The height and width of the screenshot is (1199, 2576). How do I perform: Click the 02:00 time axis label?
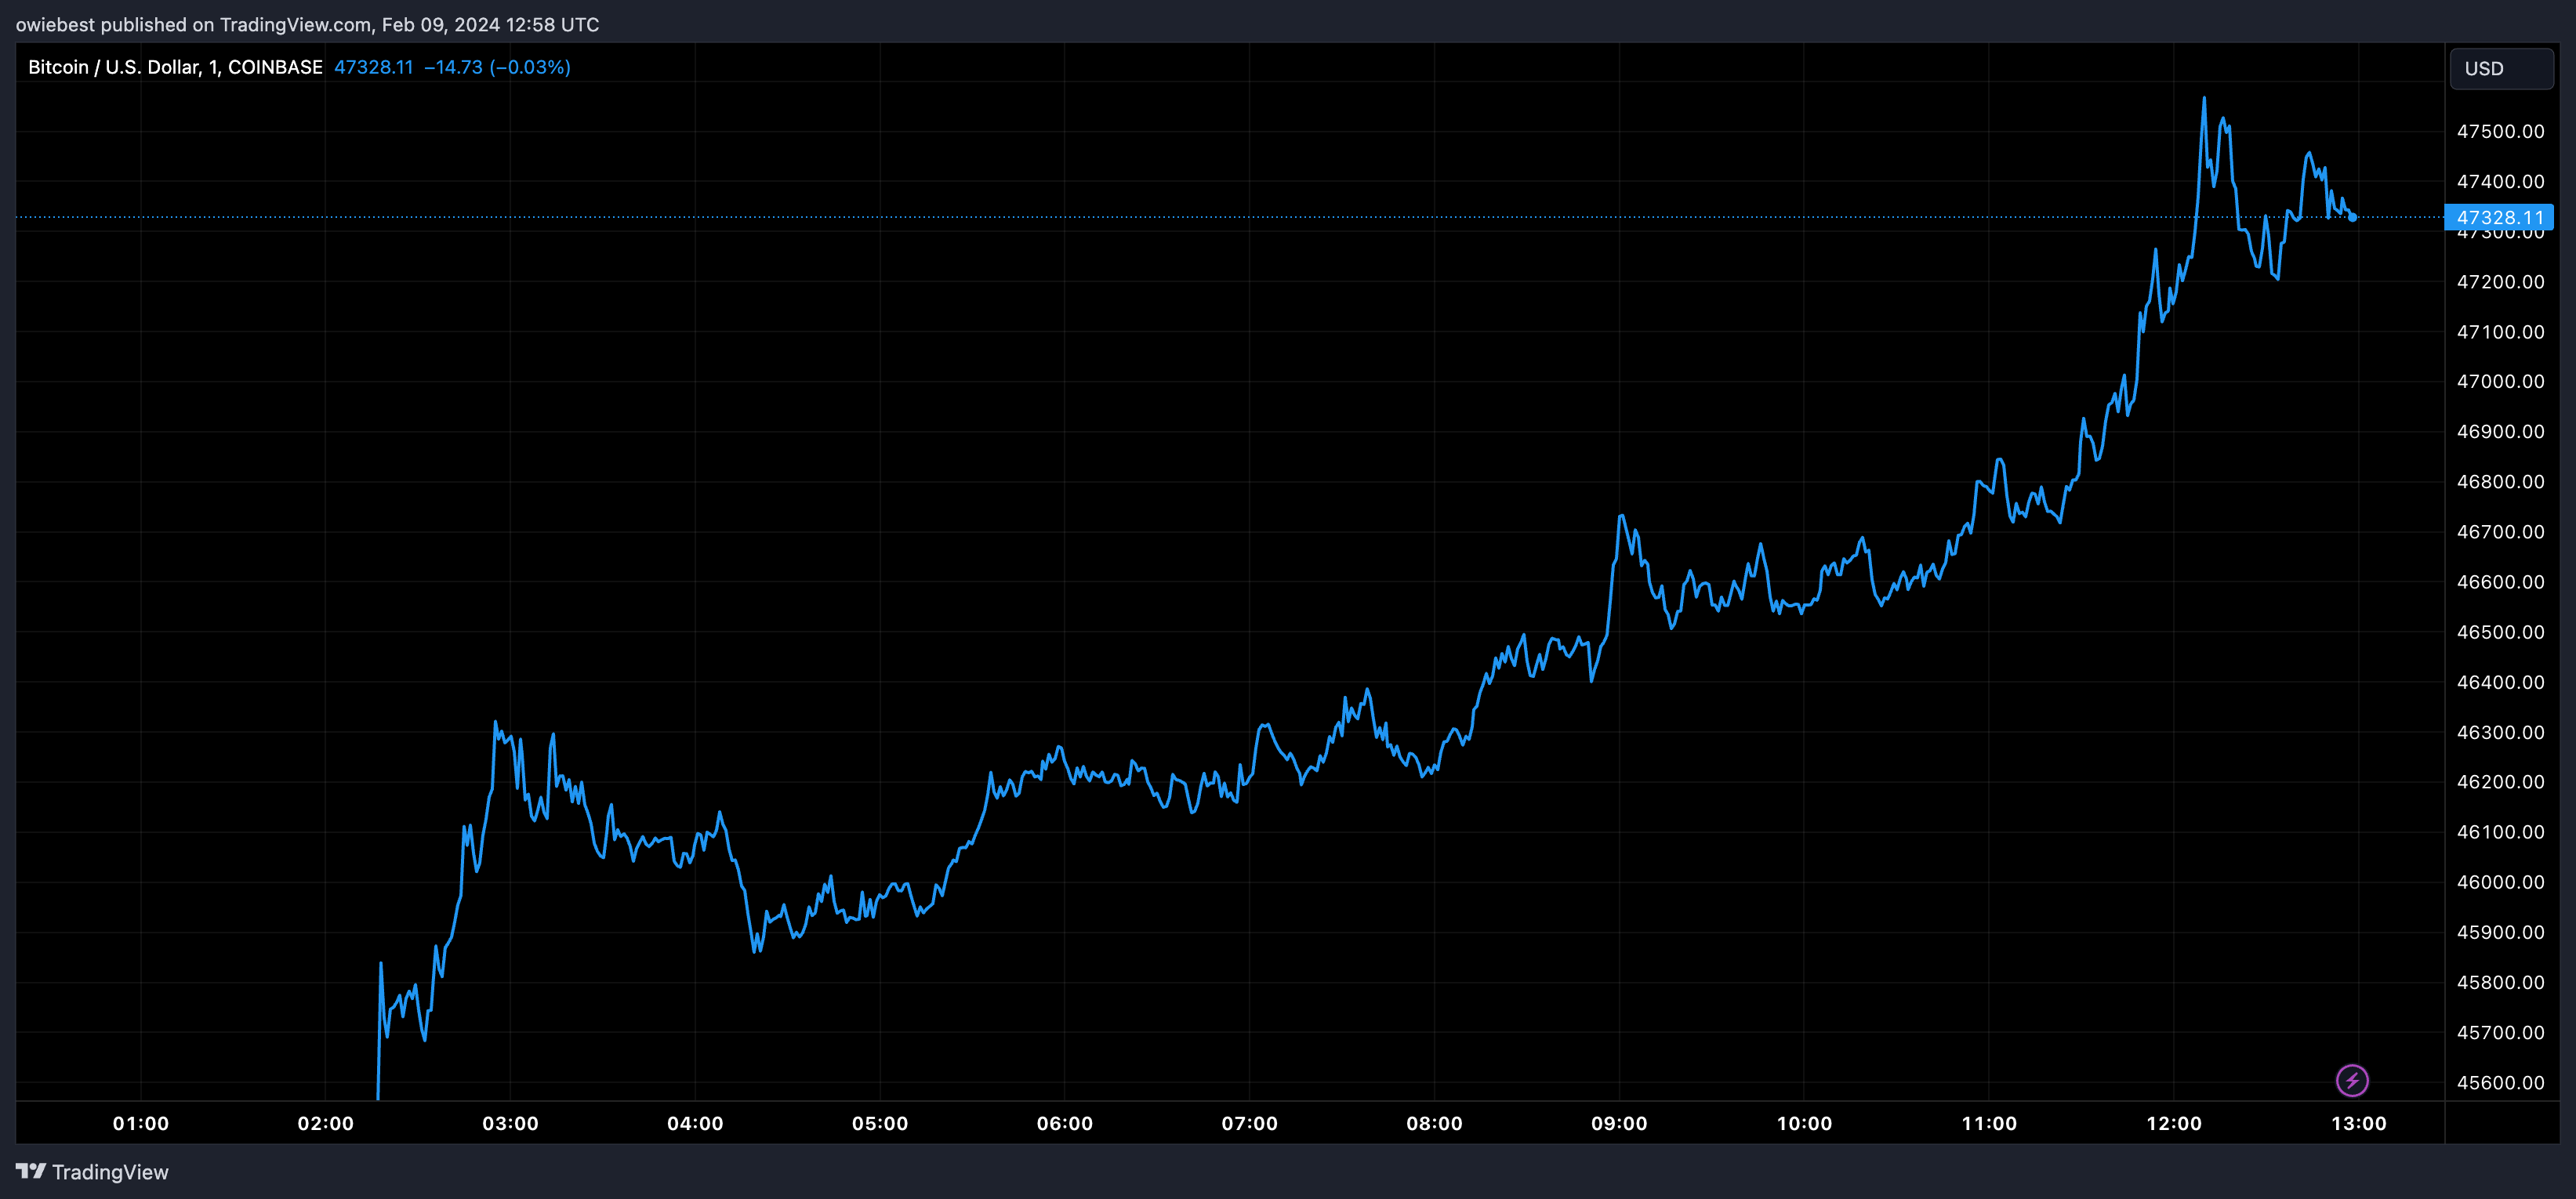pos(325,1123)
